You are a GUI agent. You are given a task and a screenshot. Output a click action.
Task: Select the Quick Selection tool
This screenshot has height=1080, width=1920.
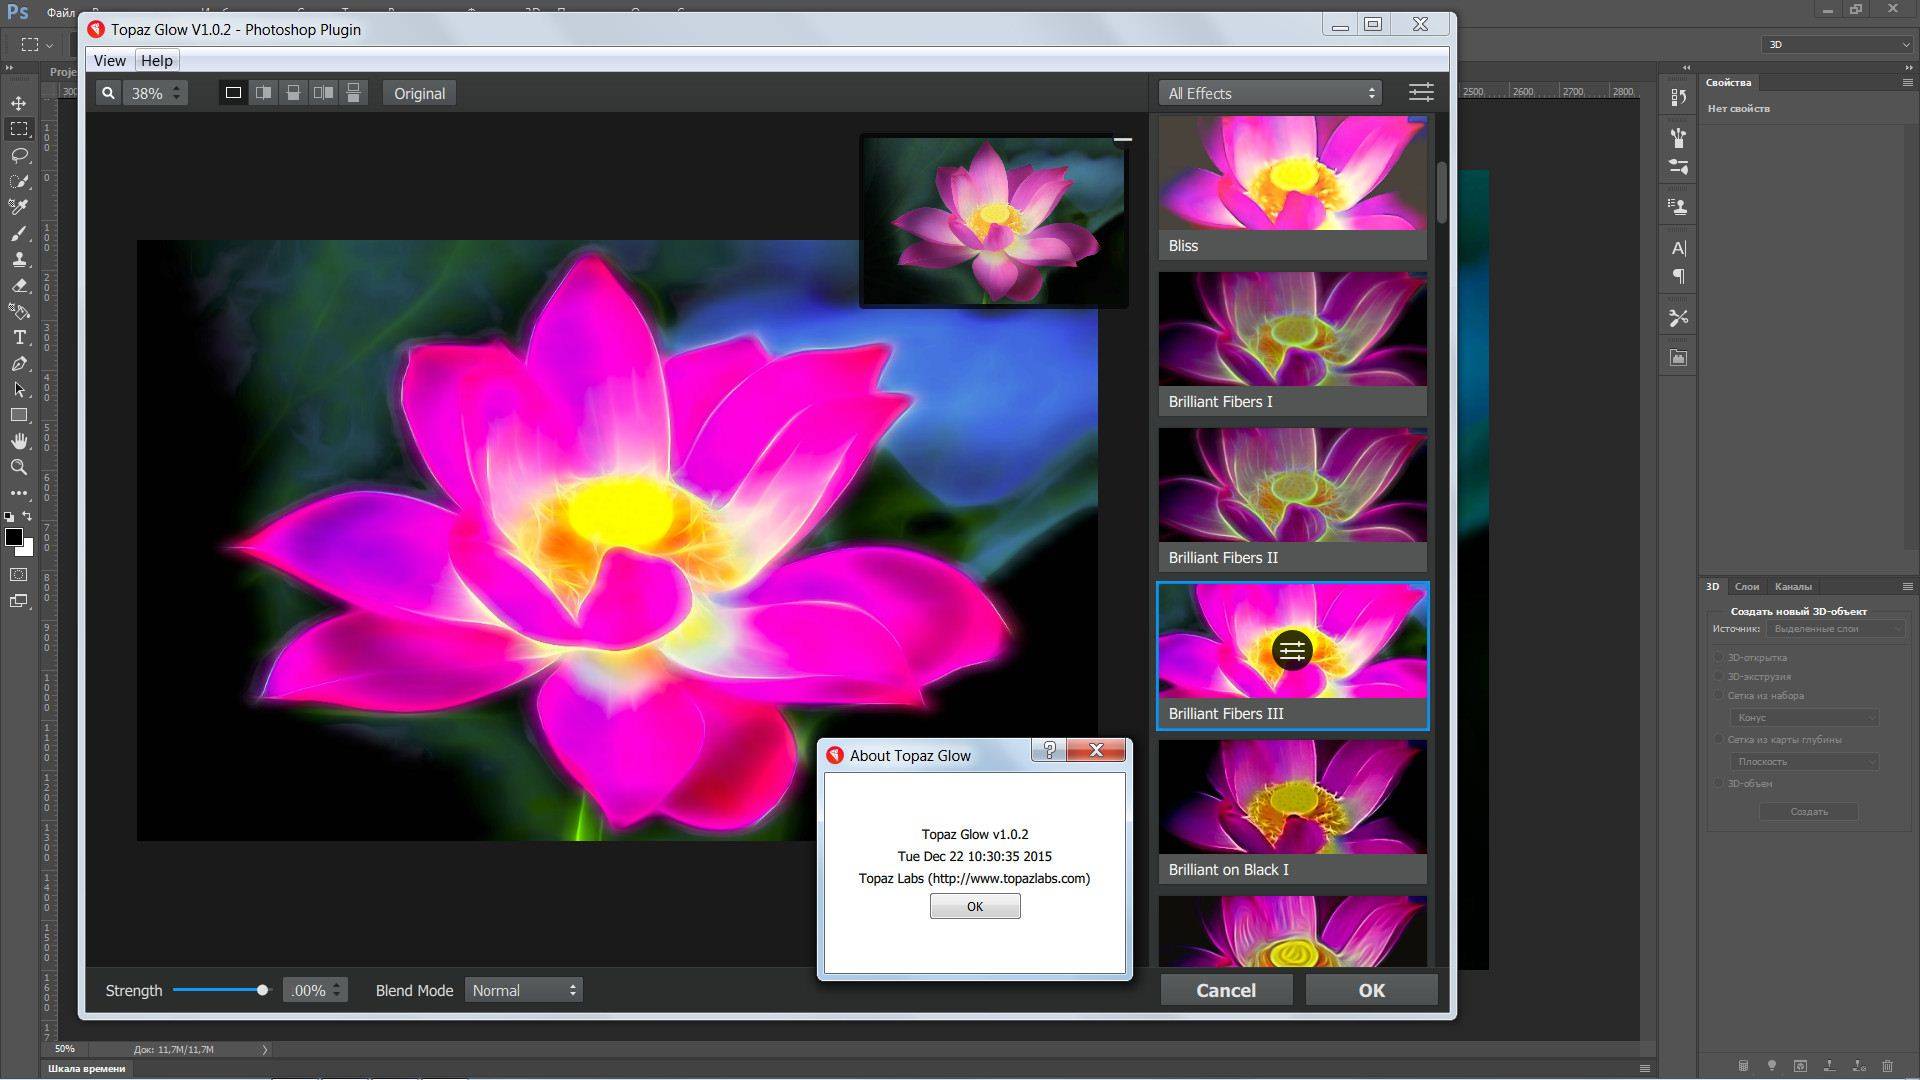19,181
